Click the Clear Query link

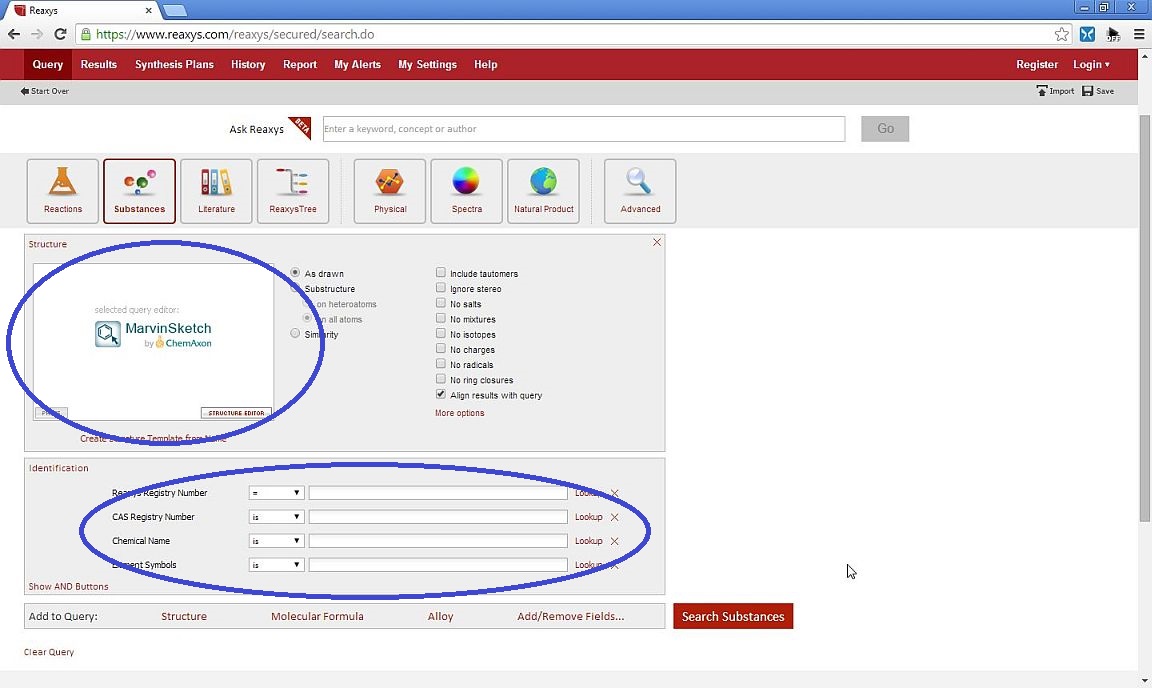48,652
